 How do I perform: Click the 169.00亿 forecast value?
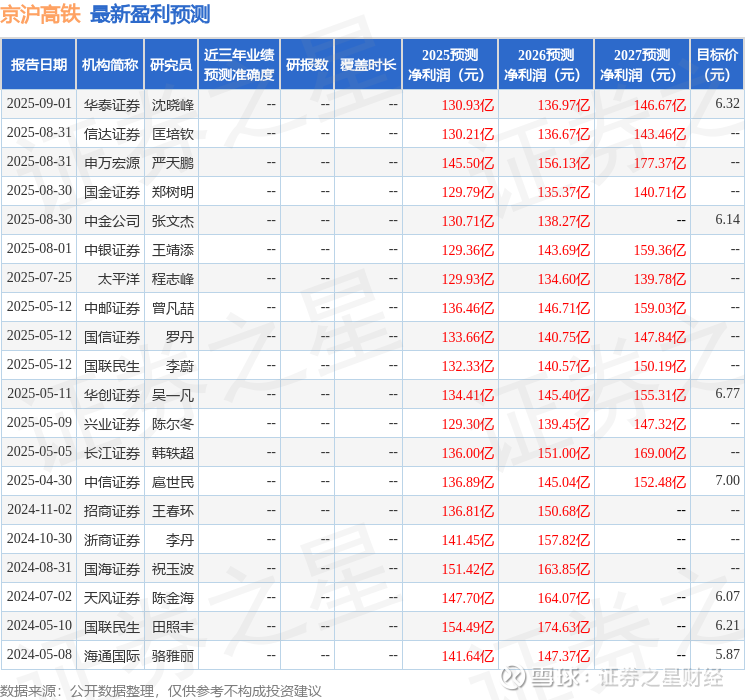[659, 453]
